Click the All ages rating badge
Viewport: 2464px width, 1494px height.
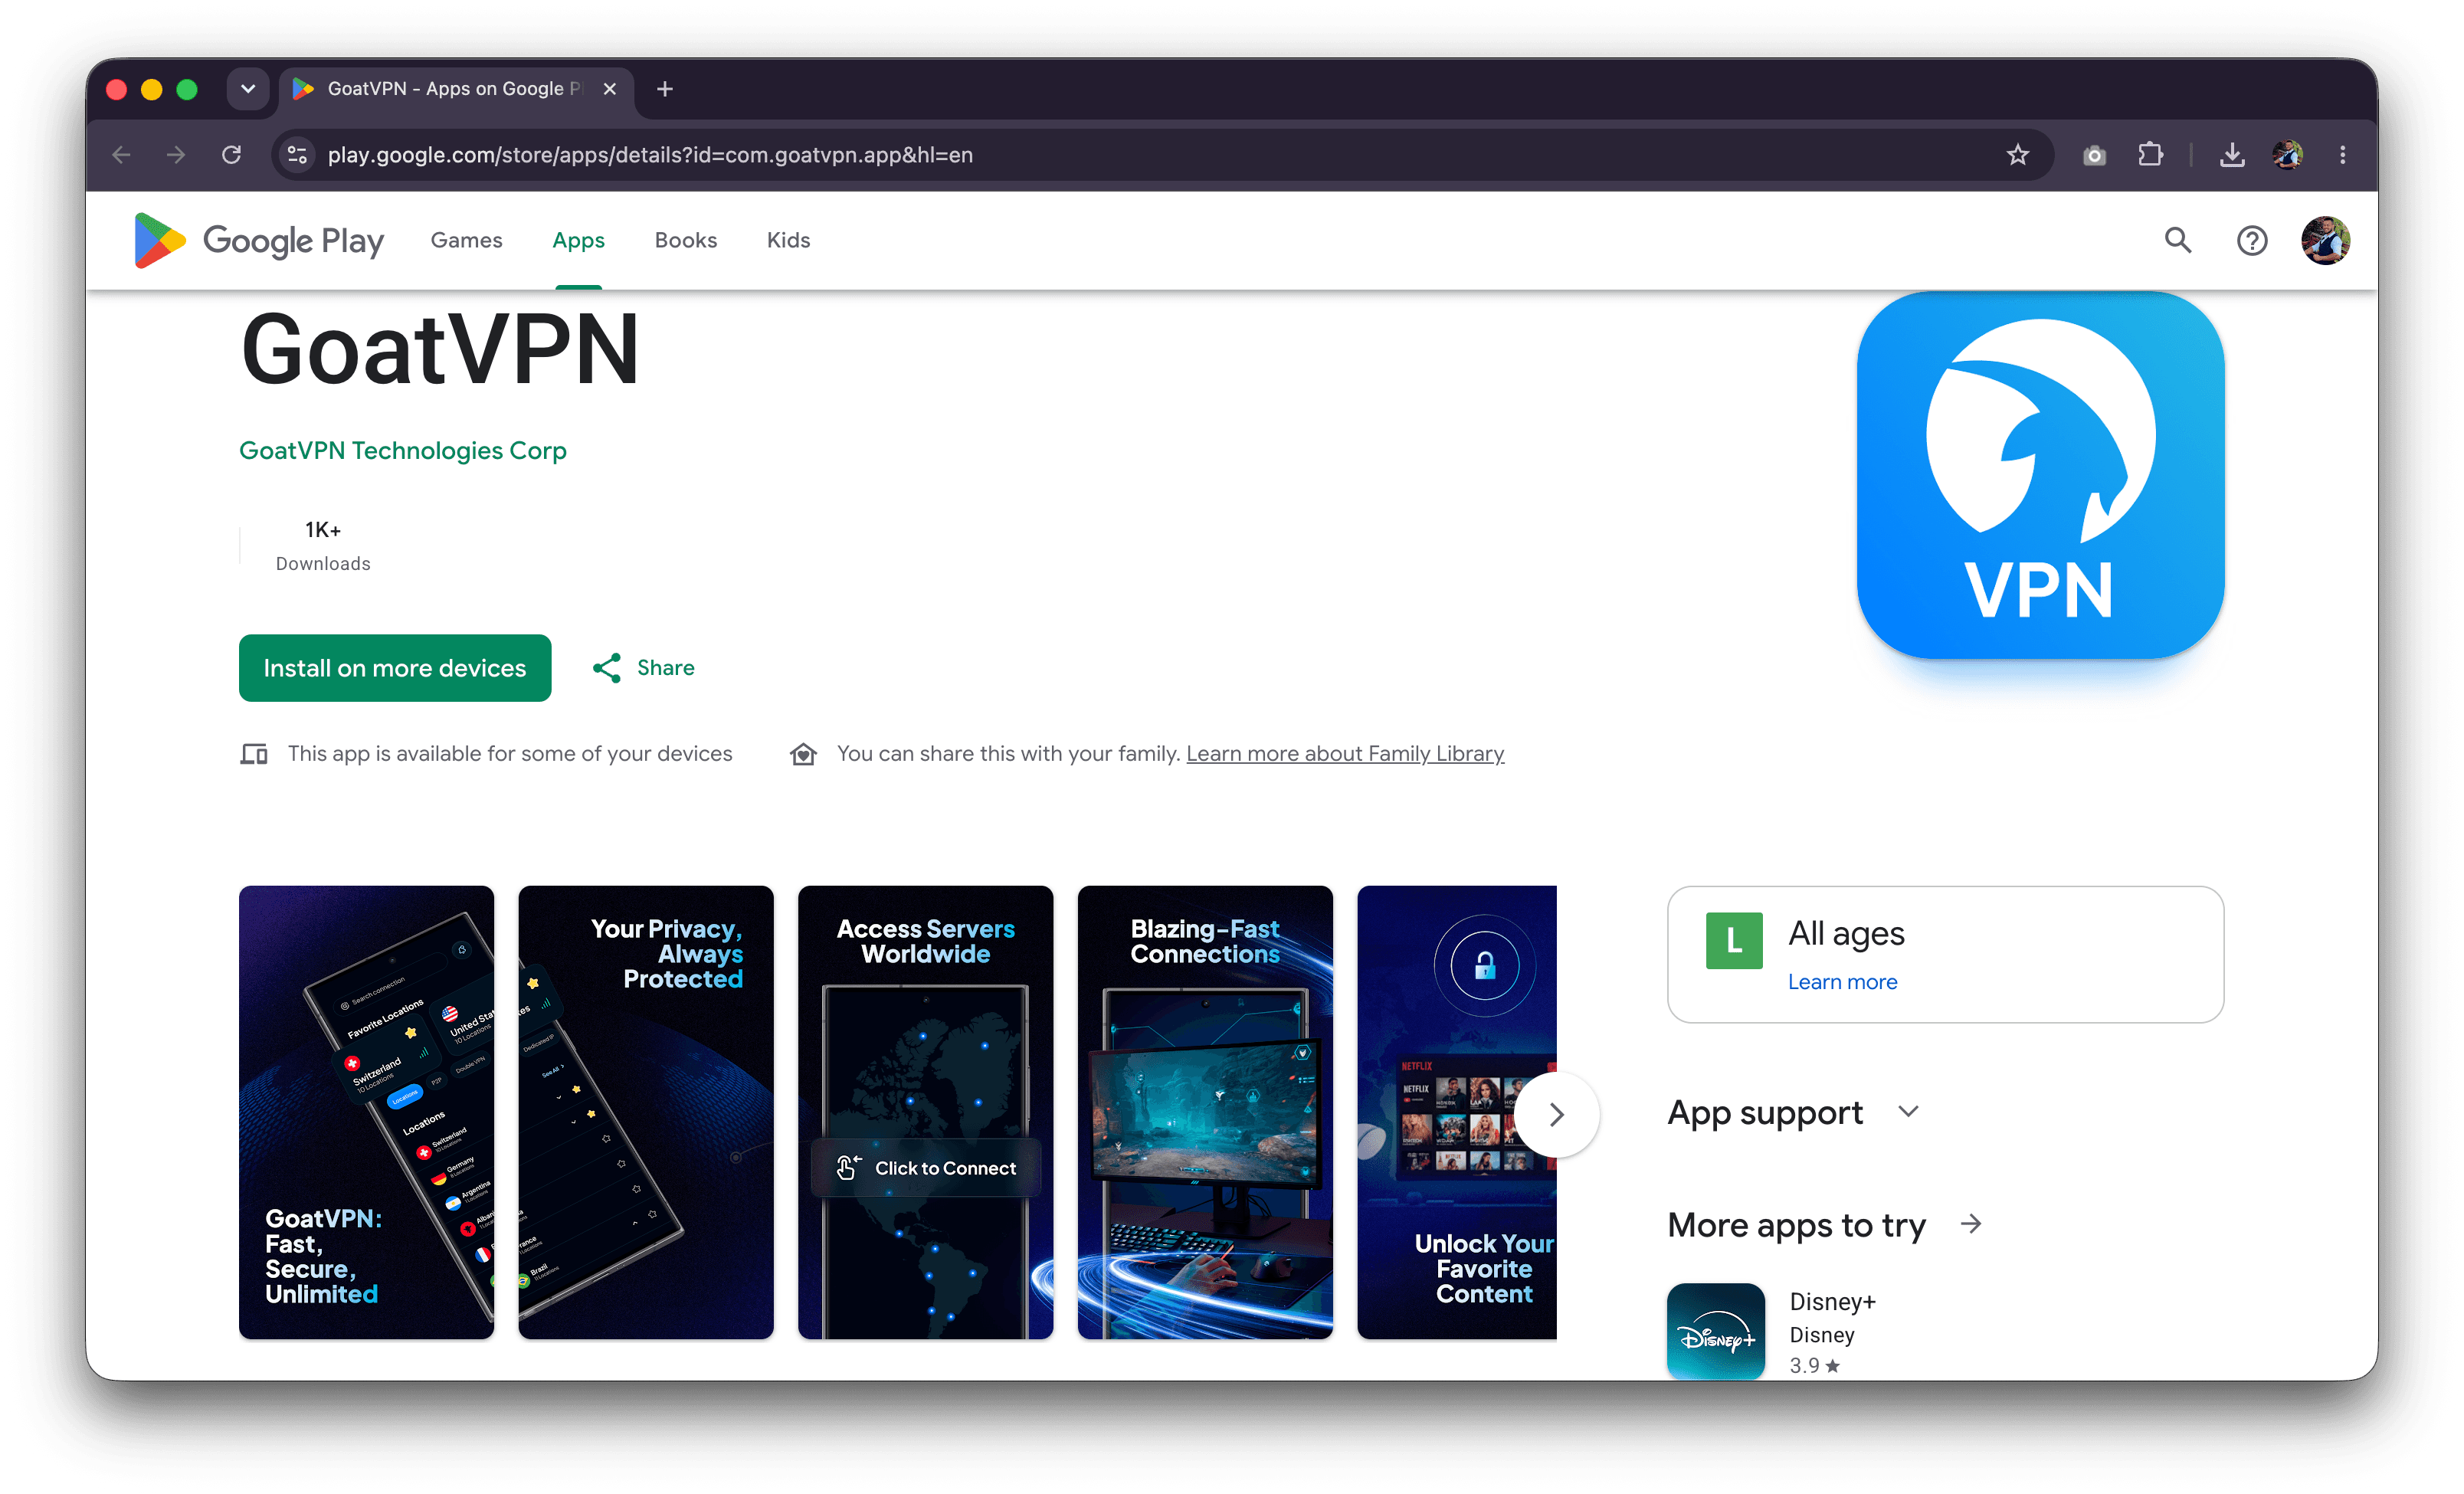point(1734,941)
